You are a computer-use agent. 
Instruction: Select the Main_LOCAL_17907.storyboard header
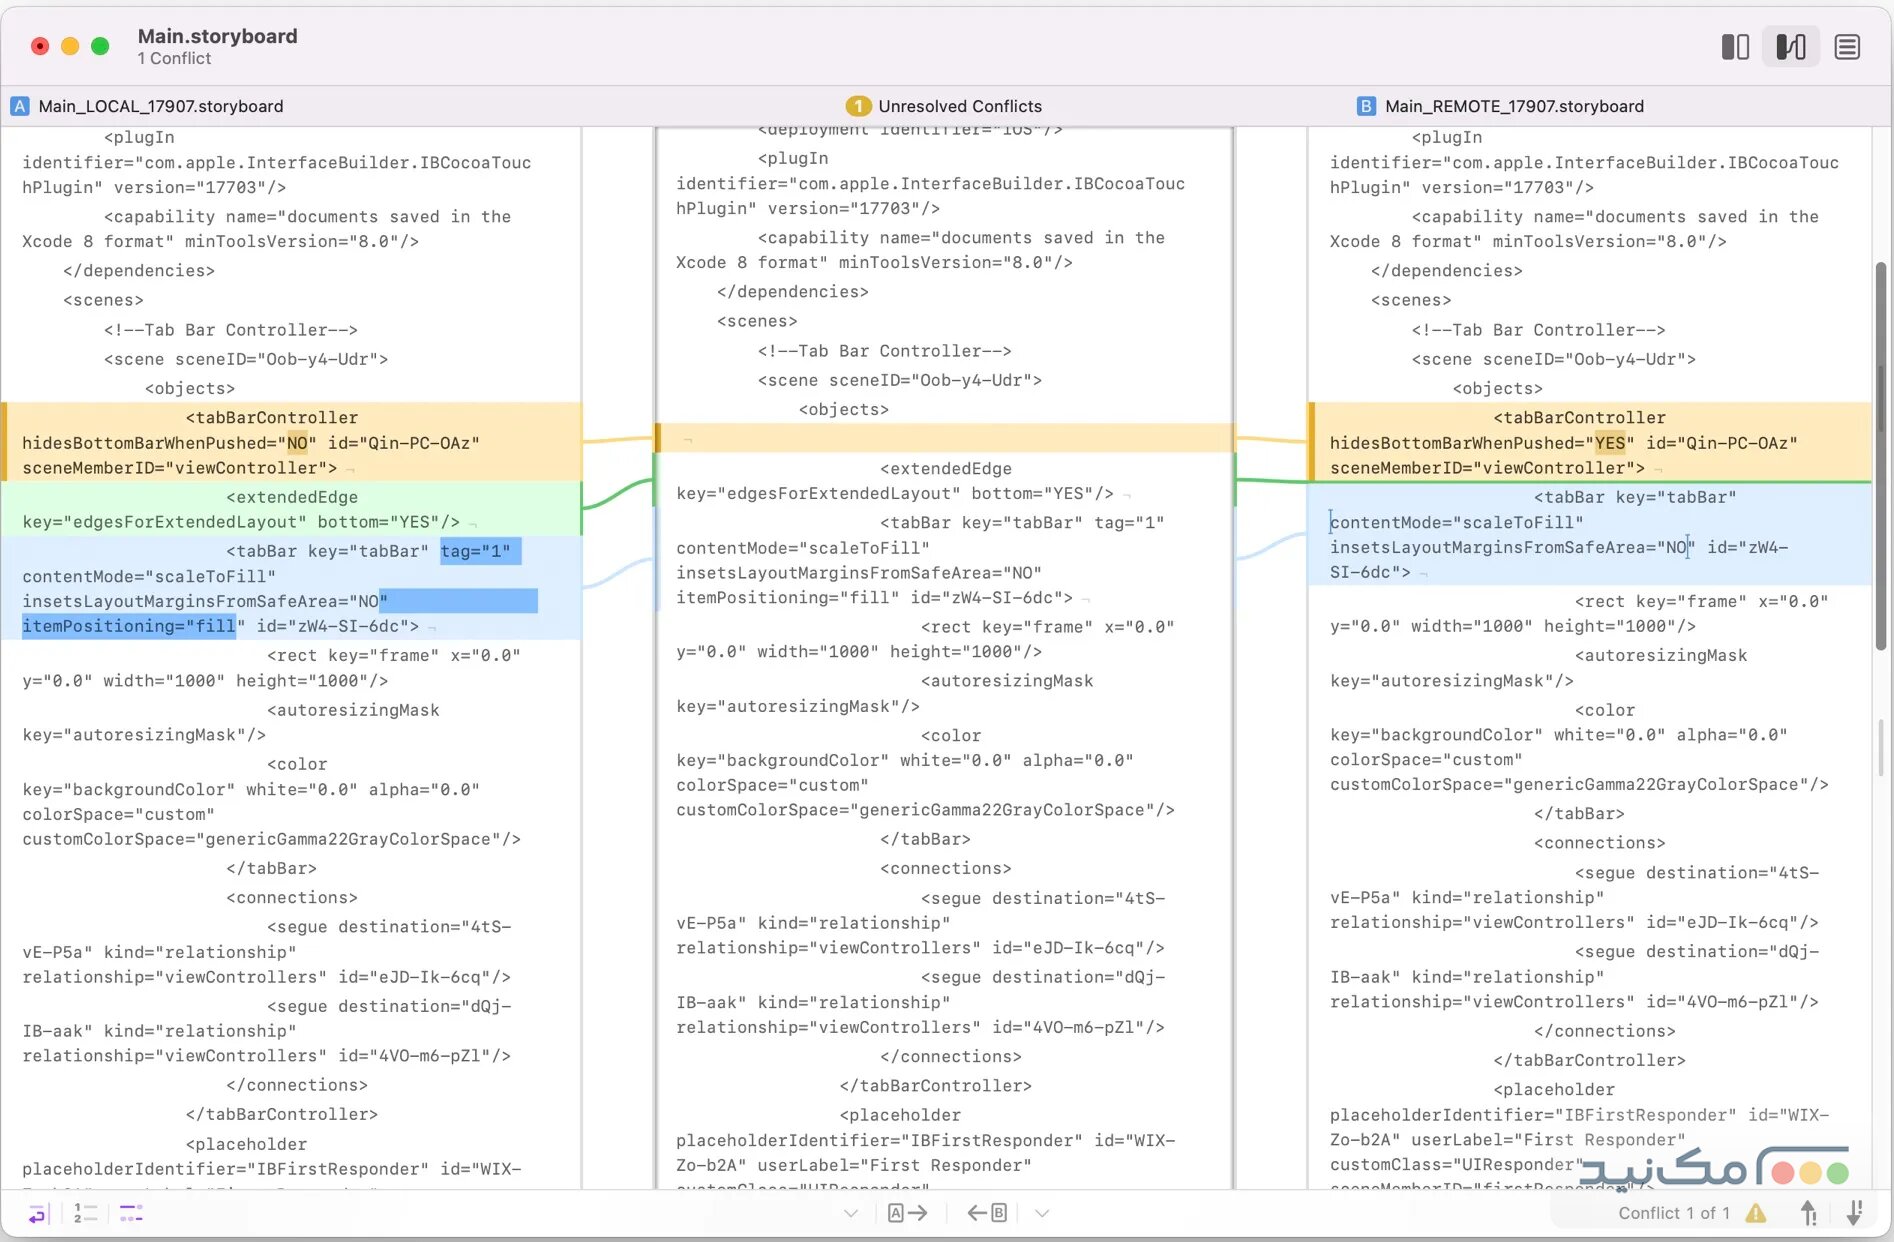coord(160,106)
